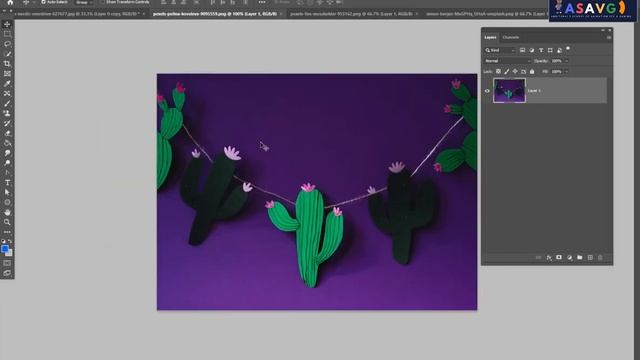Select the Ellipse shape tool

tap(7, 202)
